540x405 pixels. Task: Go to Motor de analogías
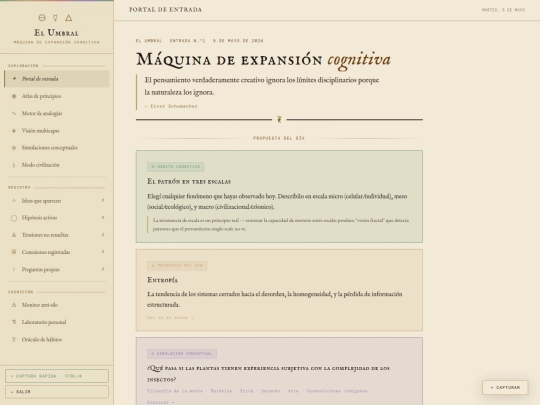point(57,113)
